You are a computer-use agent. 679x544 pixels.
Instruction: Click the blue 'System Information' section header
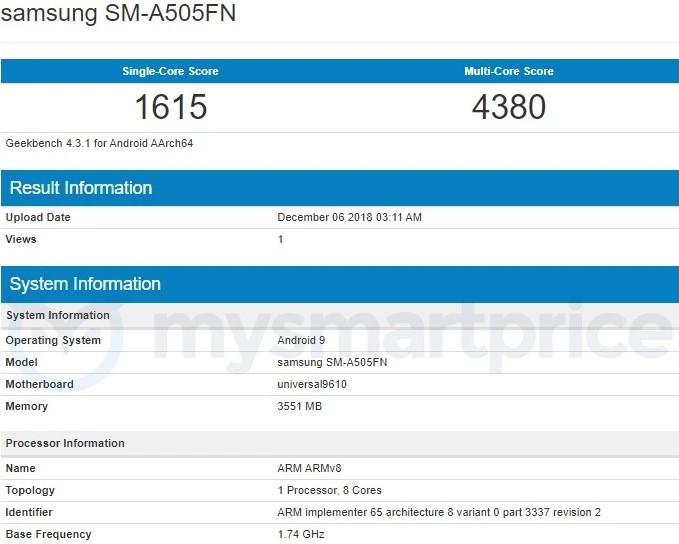coord(340,284)
